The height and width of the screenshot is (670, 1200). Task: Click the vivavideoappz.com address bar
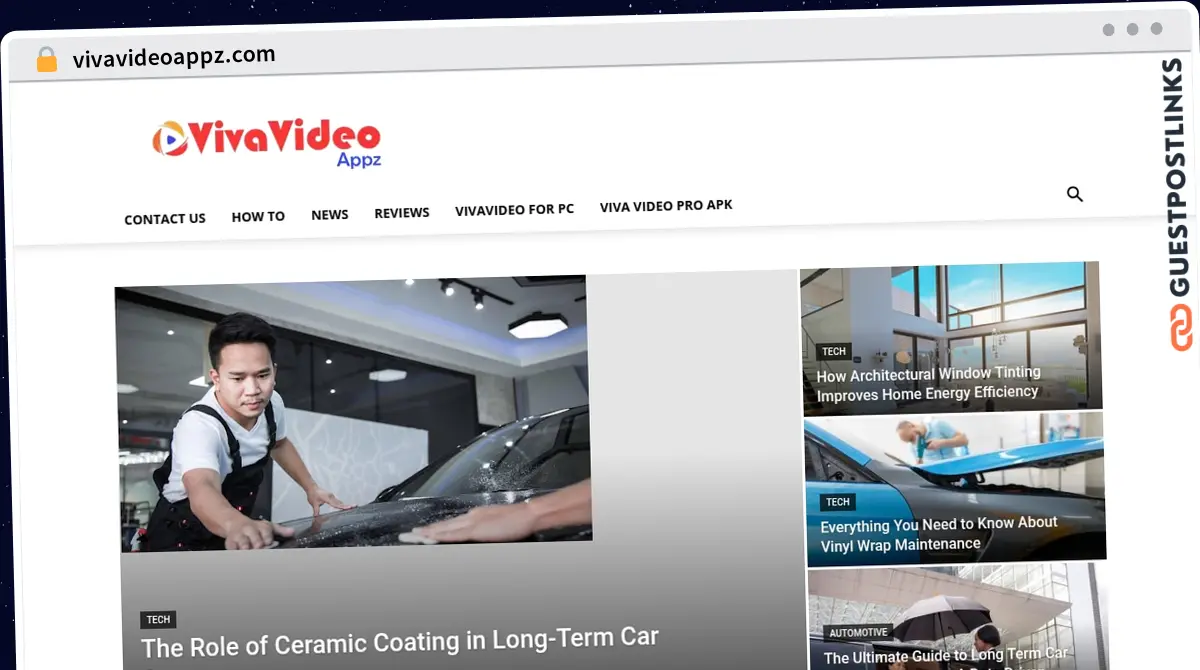174,57
